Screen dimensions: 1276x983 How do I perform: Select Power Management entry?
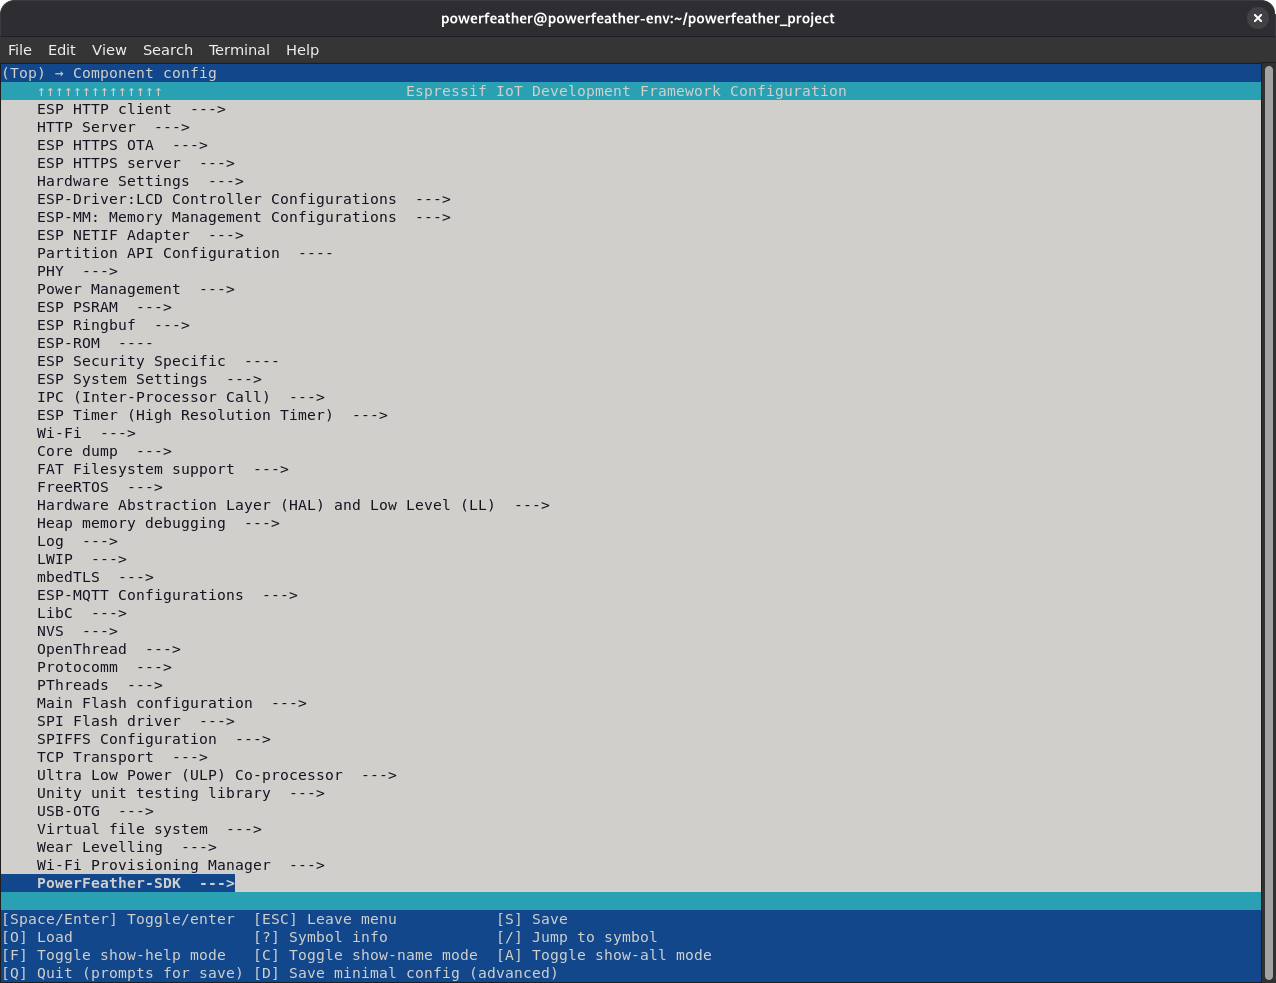tap(136, 289)
